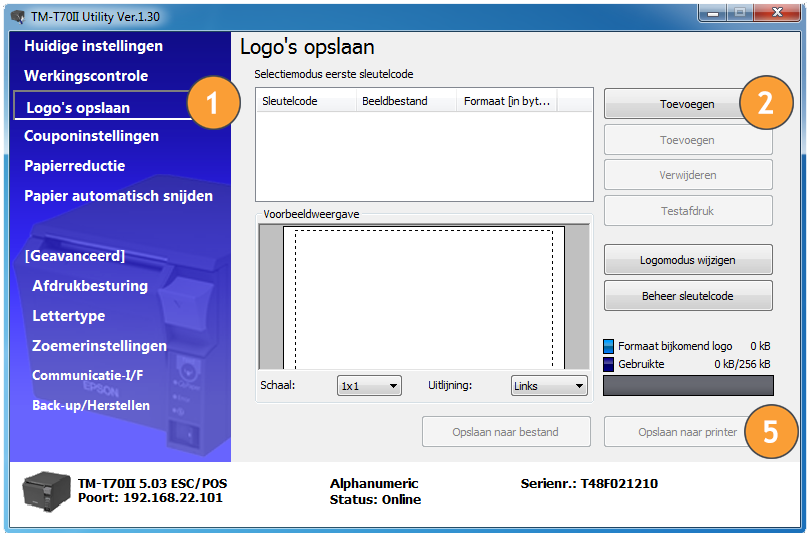Click the Verwijderen button
Image resolution: width=809 pixels, height=536 pixels.
tap(688, 175)
